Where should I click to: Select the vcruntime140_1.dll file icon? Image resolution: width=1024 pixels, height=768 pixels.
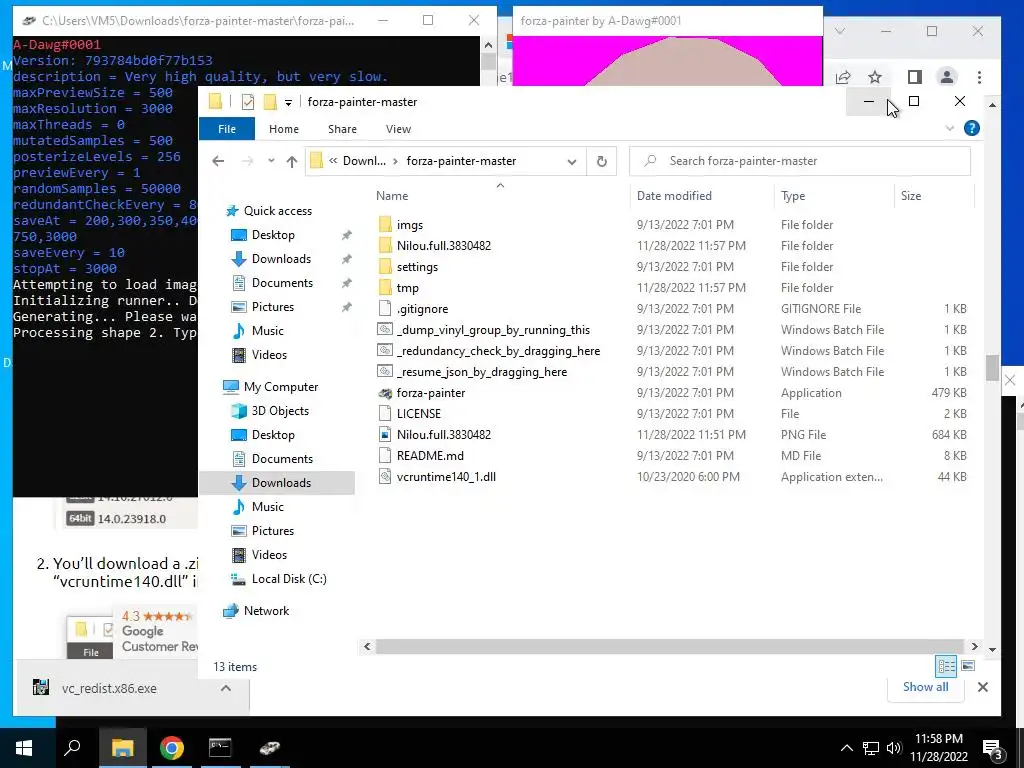(385, 477)
